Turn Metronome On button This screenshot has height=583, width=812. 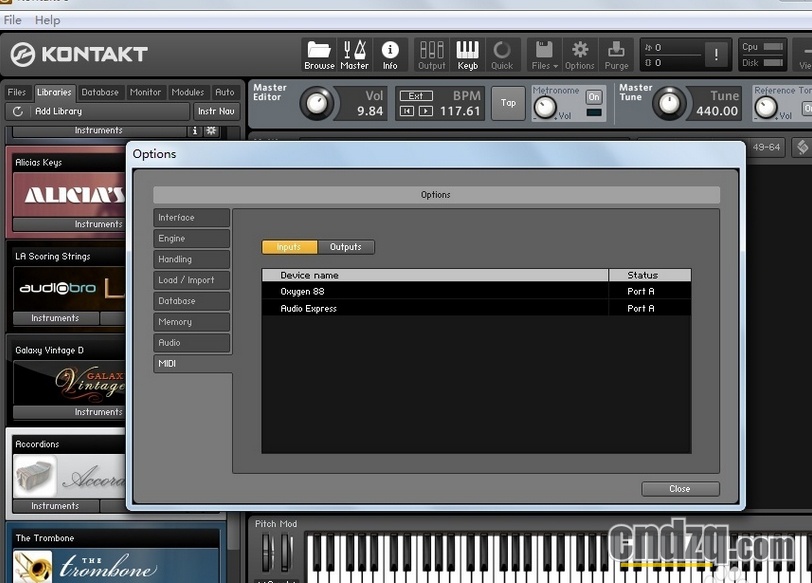coord(594,97)
